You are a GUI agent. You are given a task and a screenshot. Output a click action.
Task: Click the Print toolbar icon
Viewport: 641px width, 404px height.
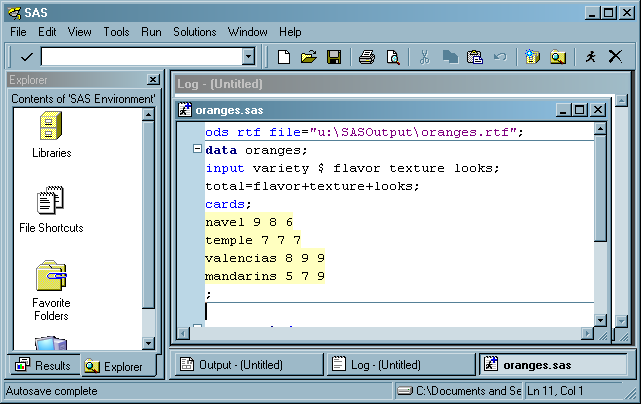click(x=367, y=57)
